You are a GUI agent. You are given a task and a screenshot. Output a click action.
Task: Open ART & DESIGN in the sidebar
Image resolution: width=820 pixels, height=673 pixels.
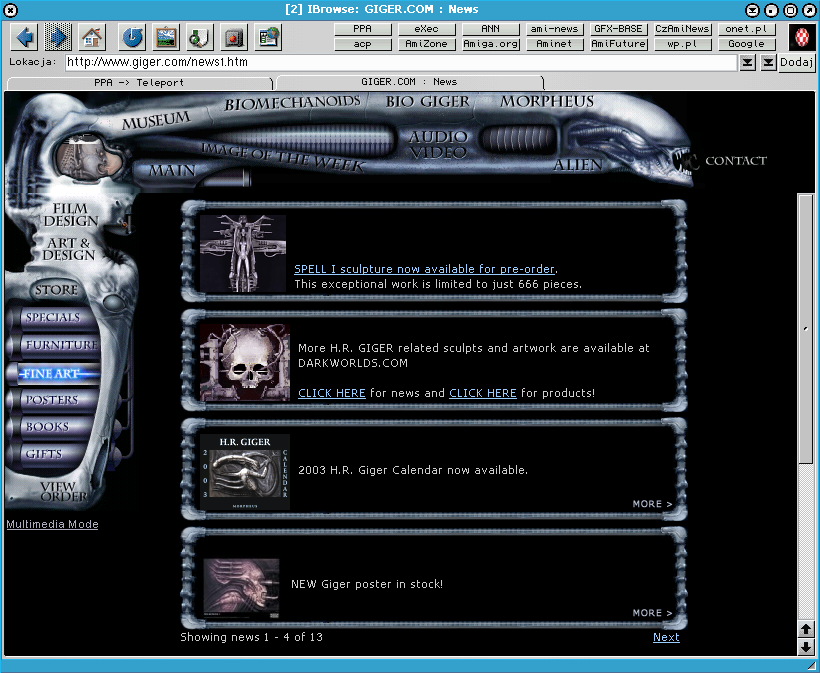click(69, 249)
